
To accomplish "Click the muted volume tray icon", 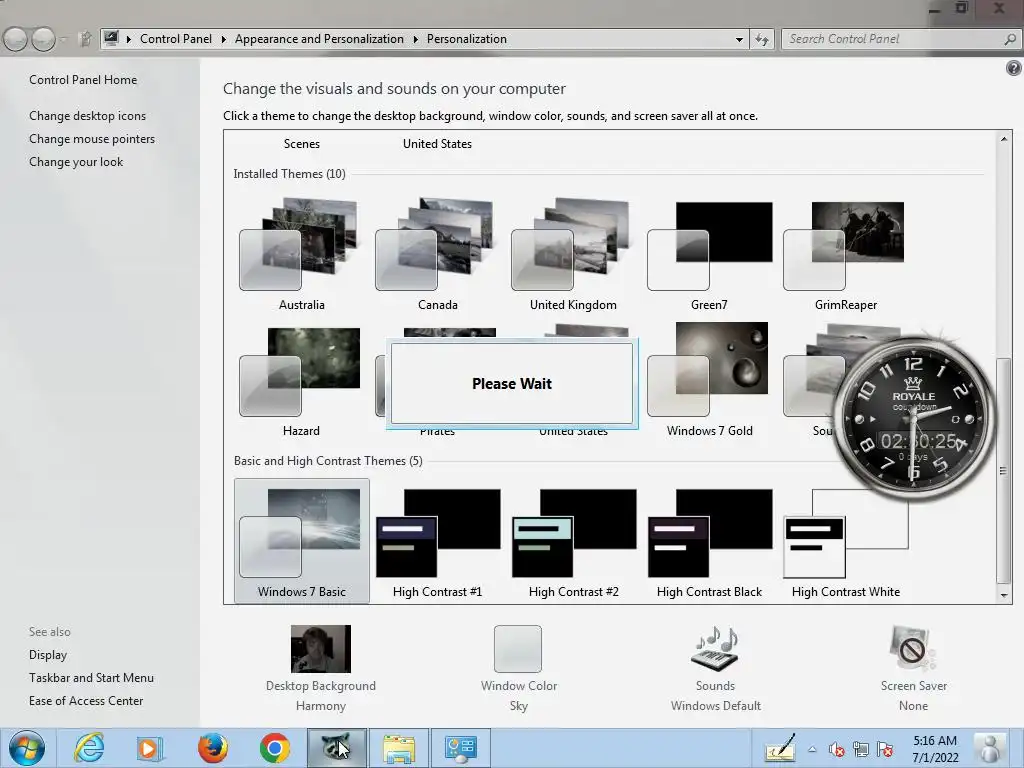I will (836, 750).
